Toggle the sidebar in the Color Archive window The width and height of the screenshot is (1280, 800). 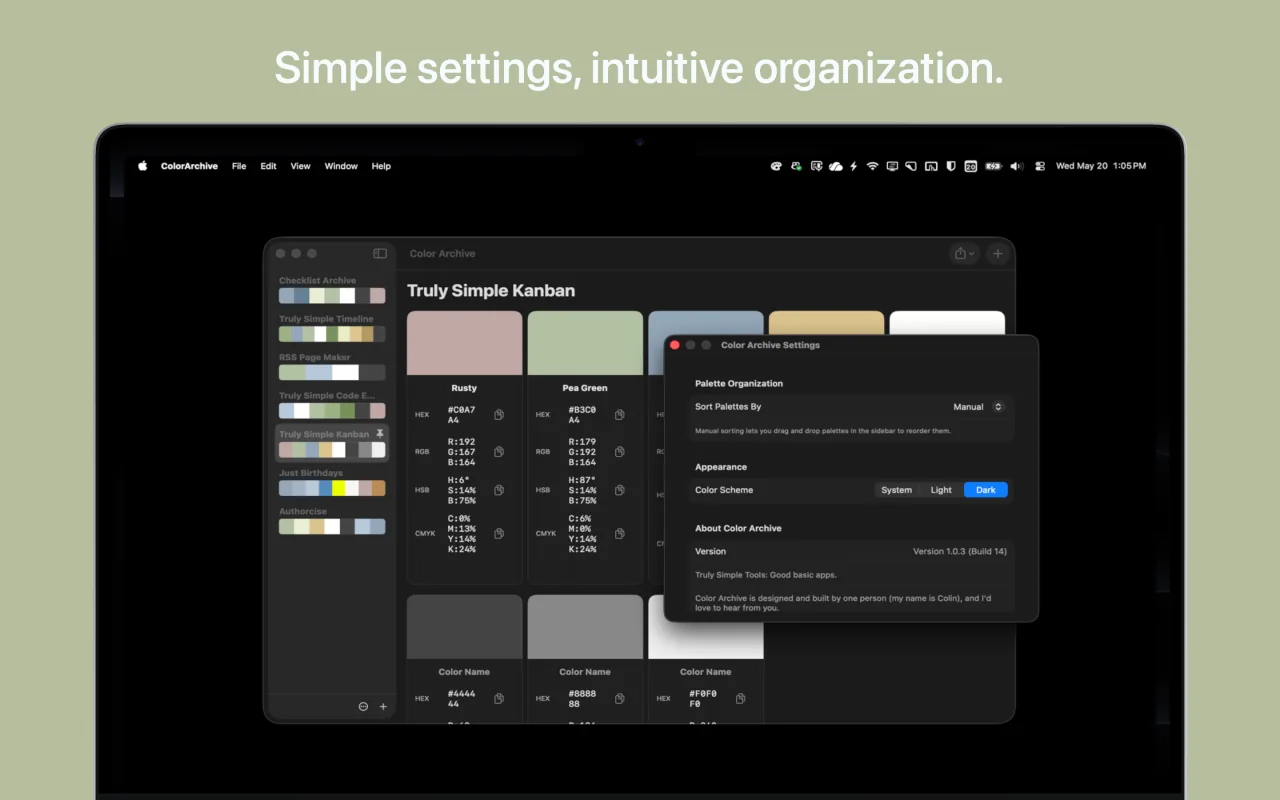(x=380, y=254)
